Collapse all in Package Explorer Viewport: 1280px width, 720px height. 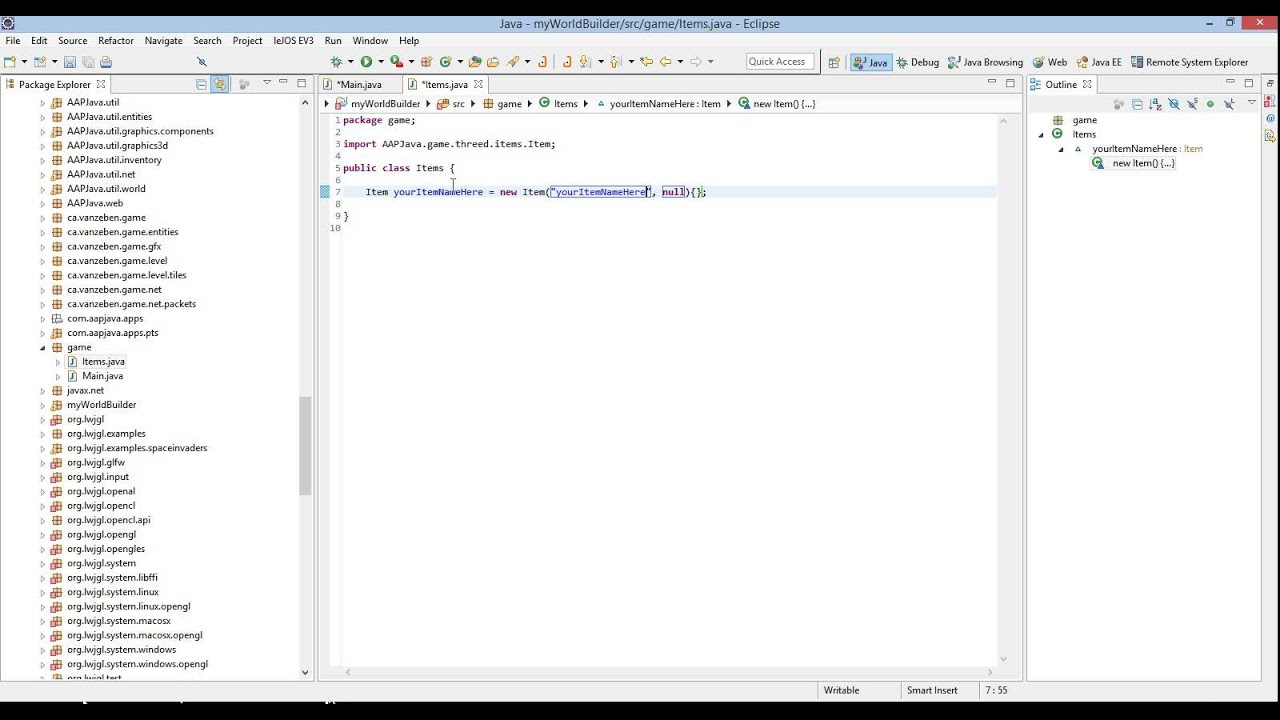(201, 84)
